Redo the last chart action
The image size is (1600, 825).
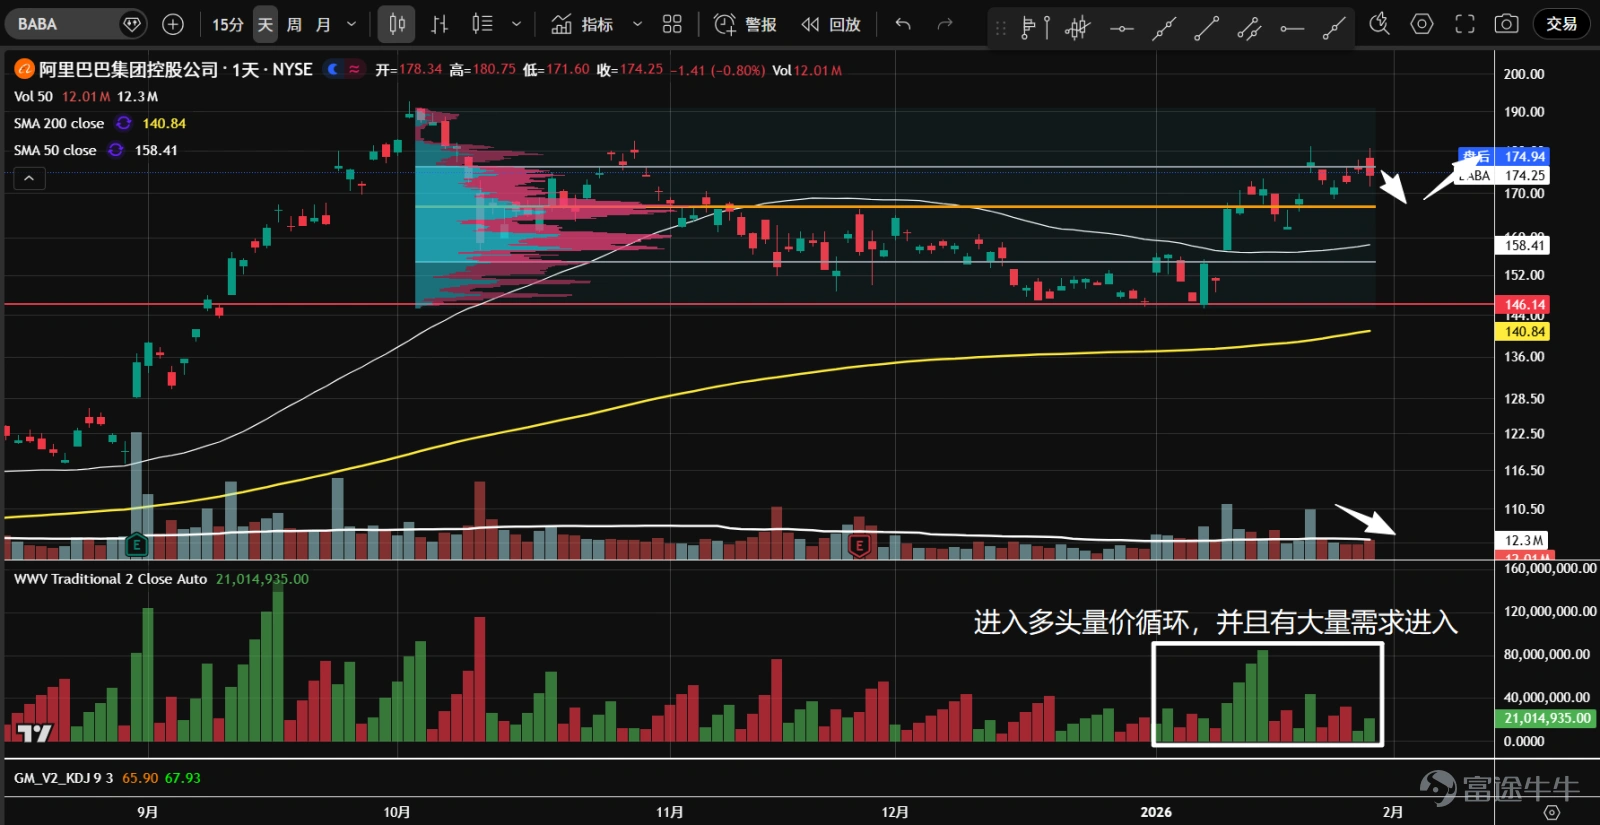pos(945,24)
